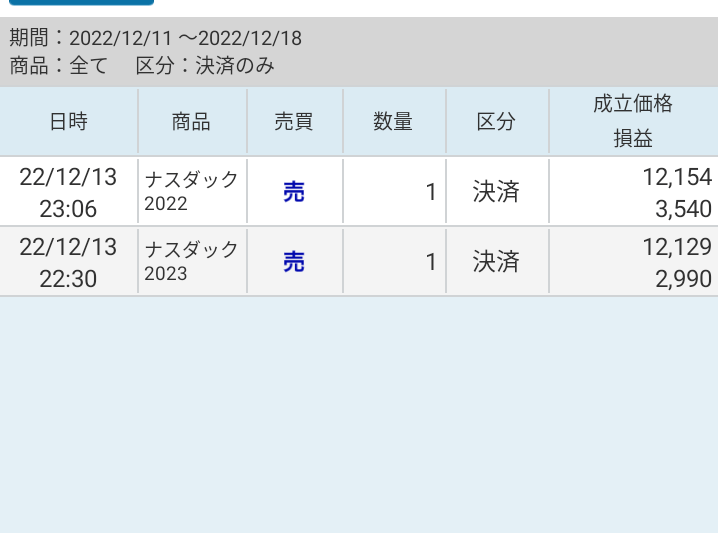The height and width of the screenshot is (533, 718).
Task: Click the ナスダック 2023 product cell
Action: (x=191, y=261)
